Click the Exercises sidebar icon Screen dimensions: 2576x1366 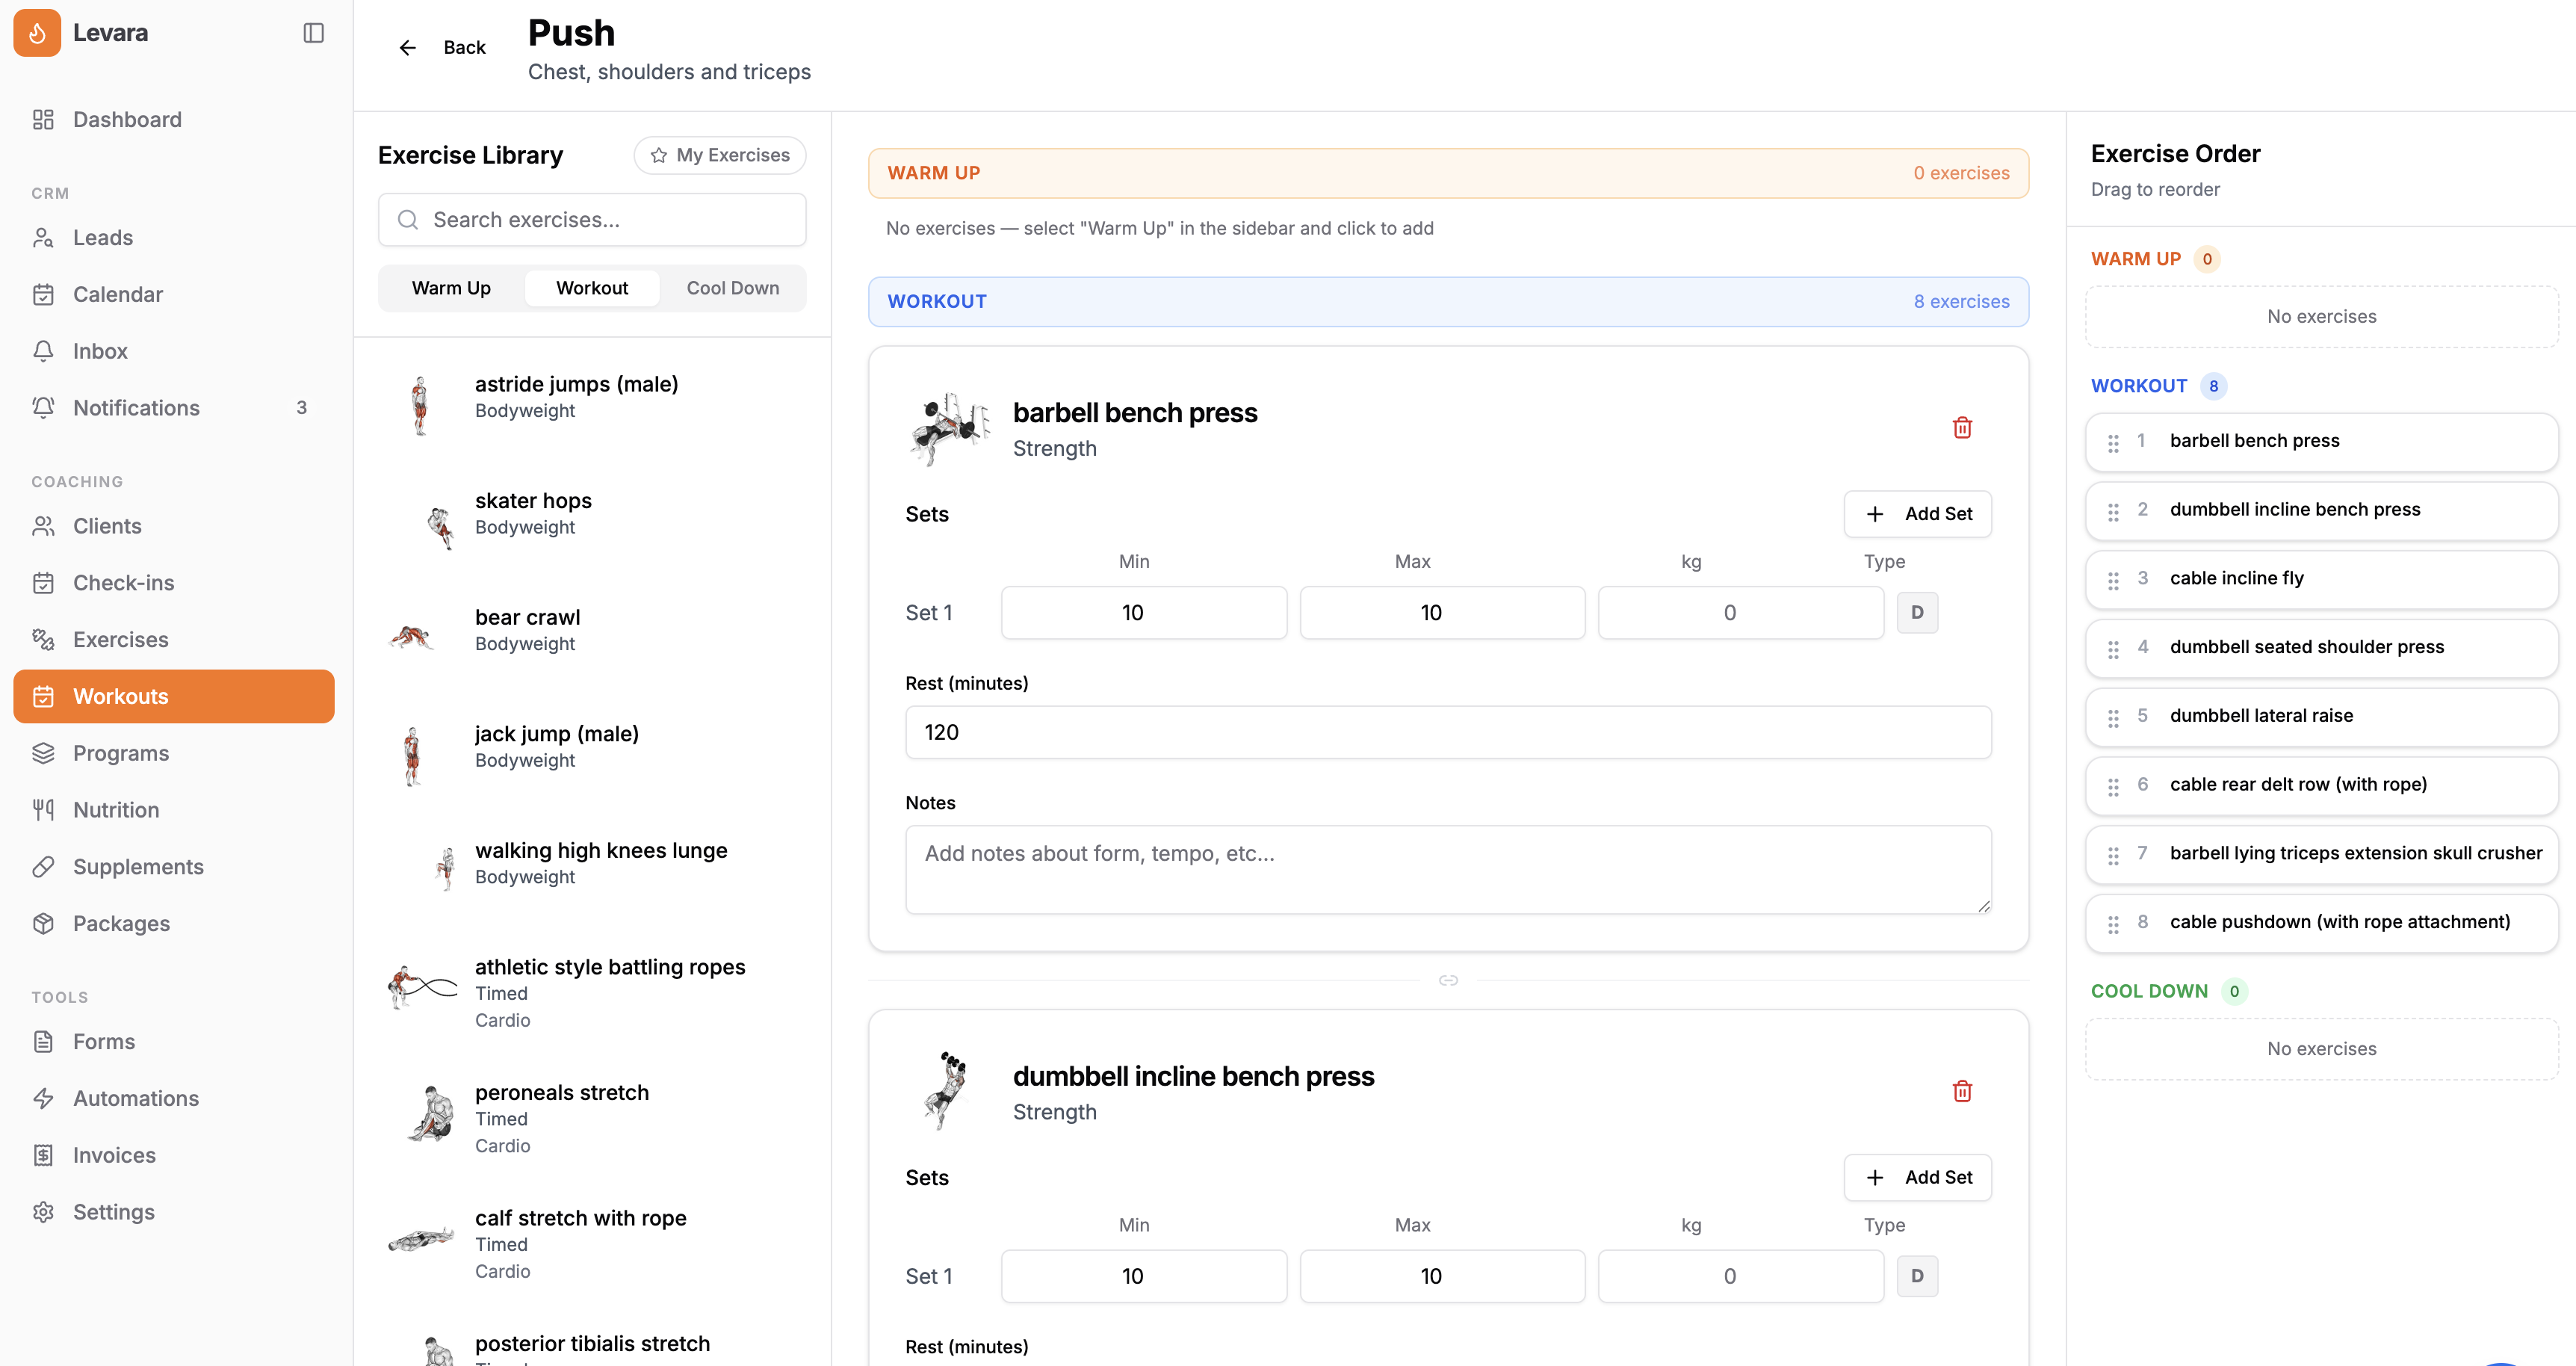click(43, 639)
